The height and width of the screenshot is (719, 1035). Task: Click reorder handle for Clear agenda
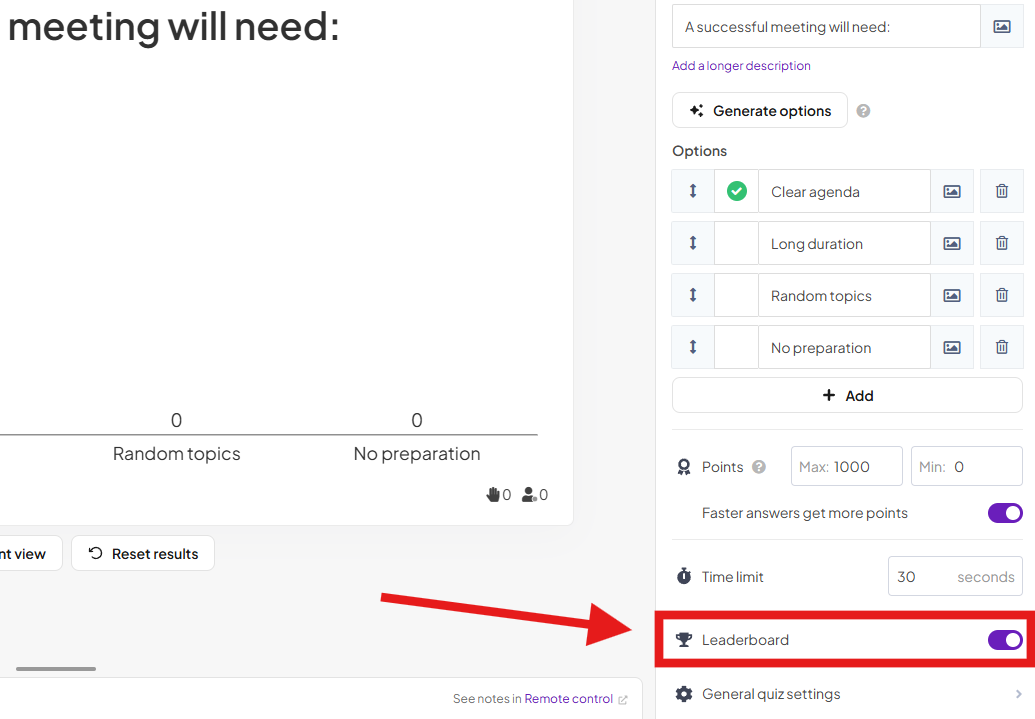click(x=693, y=191)
